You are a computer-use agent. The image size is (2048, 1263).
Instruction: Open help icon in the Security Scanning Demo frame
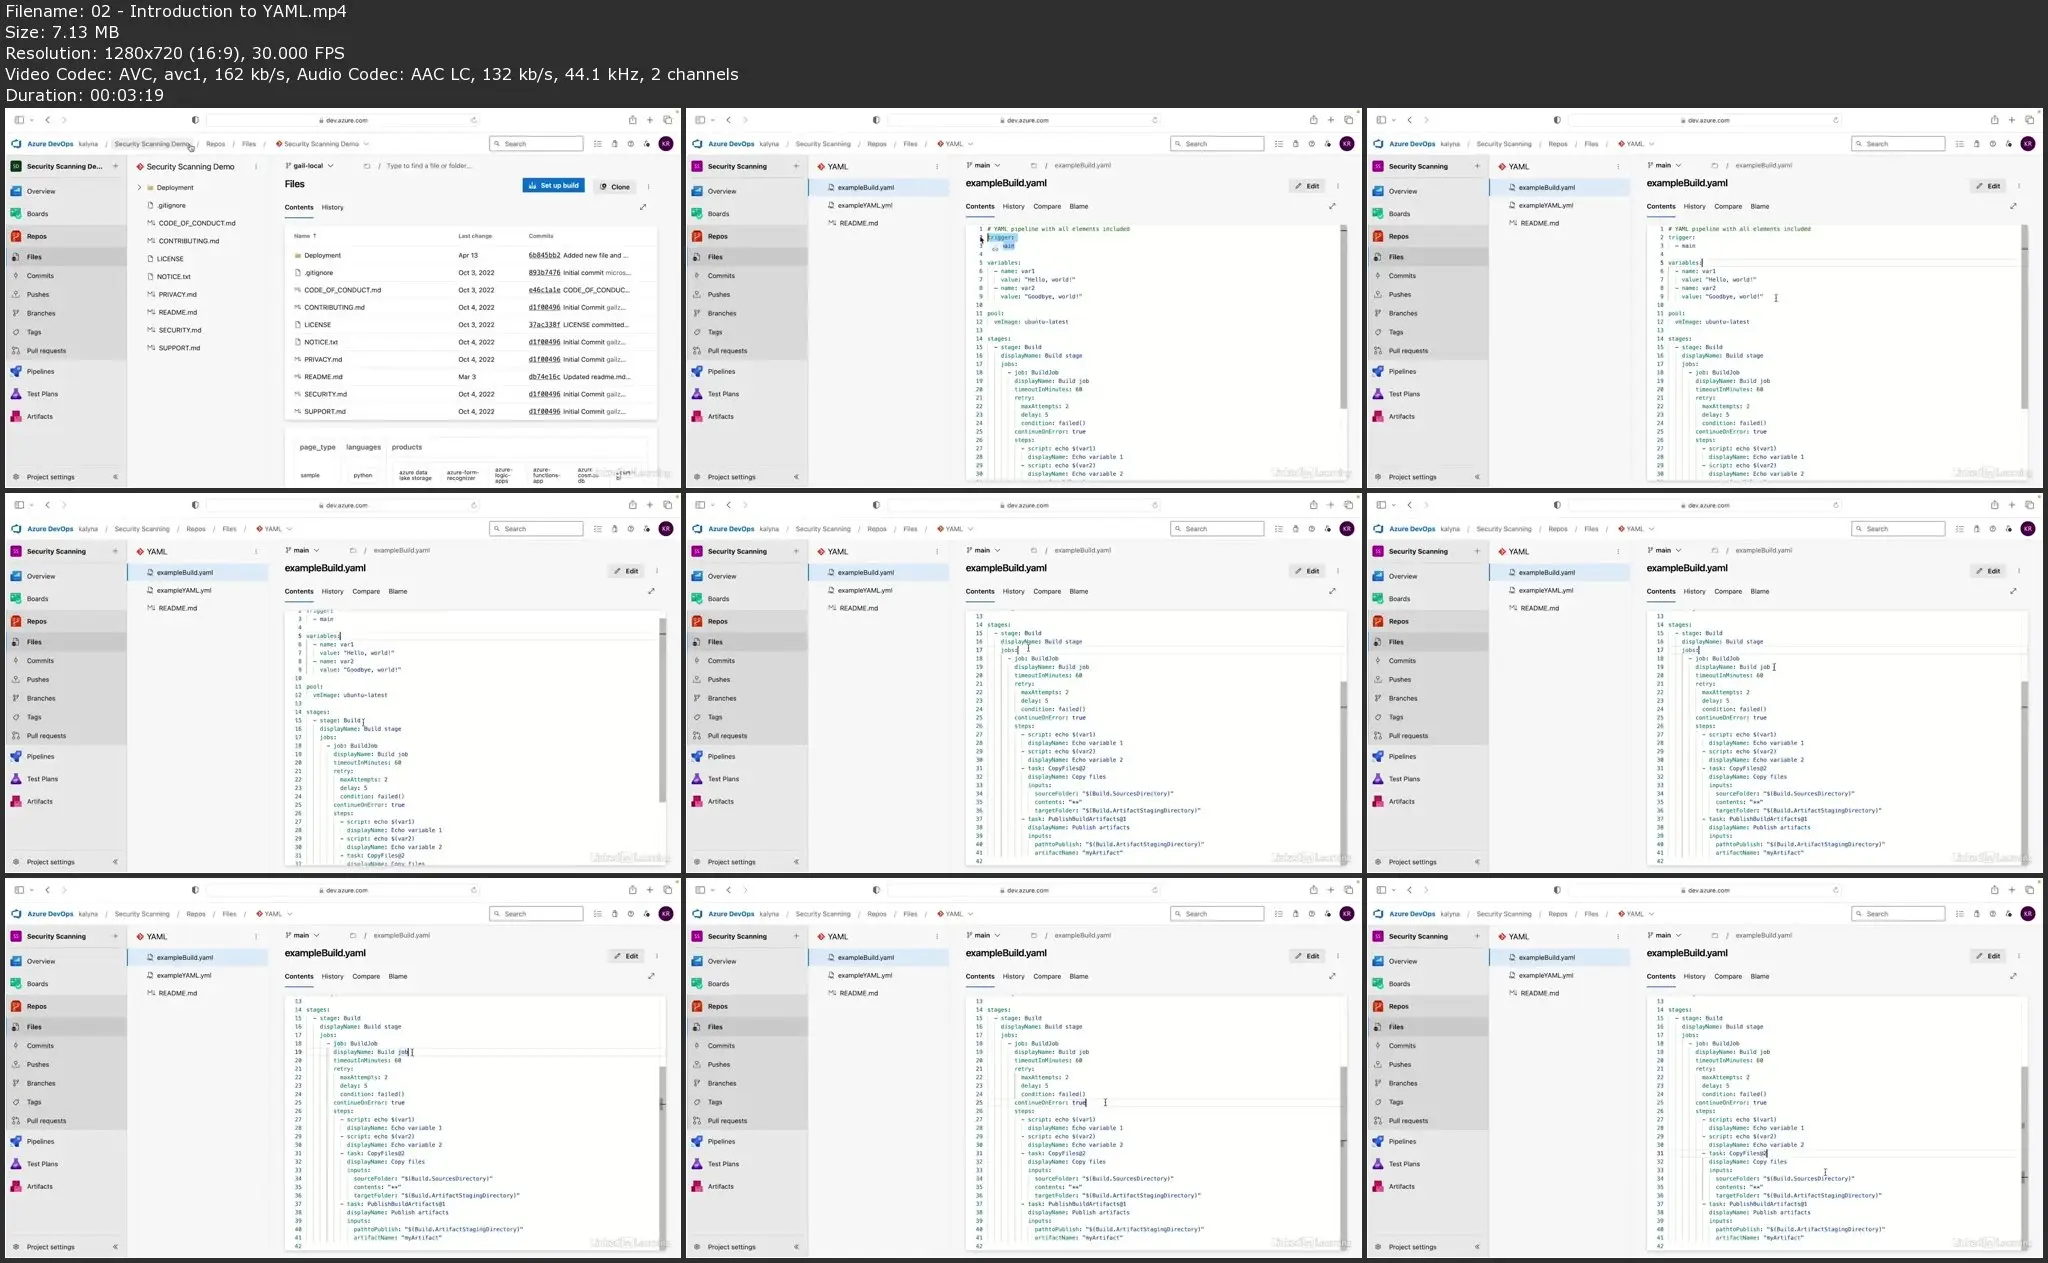point(631,144)
